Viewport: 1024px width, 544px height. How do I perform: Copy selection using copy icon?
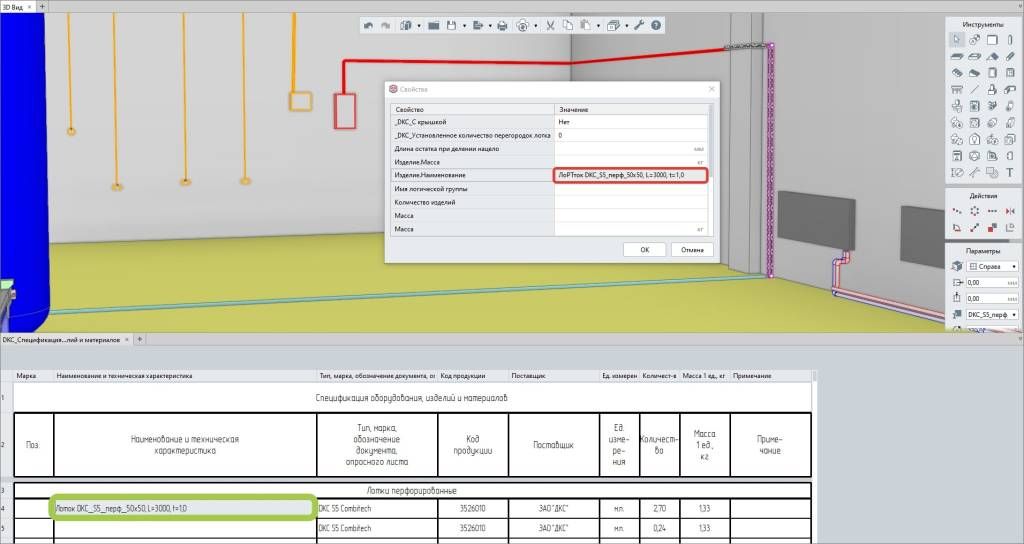568,25
